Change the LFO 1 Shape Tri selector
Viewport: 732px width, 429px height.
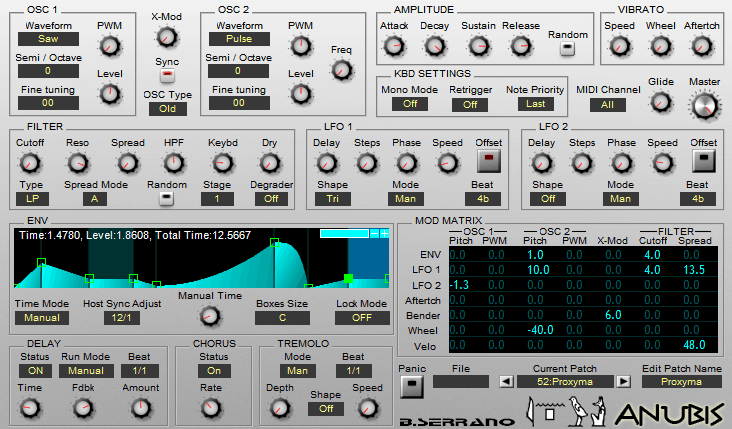click(x=332, y=199)
